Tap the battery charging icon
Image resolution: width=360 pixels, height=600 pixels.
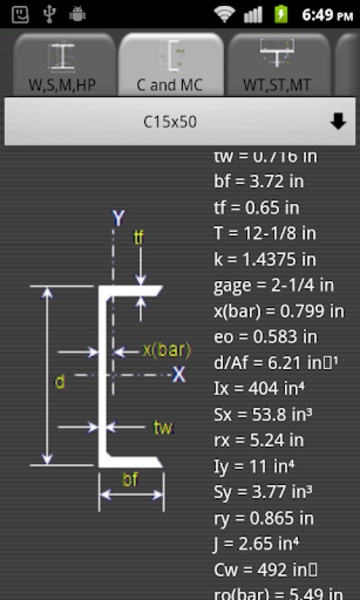pos(281,15)
